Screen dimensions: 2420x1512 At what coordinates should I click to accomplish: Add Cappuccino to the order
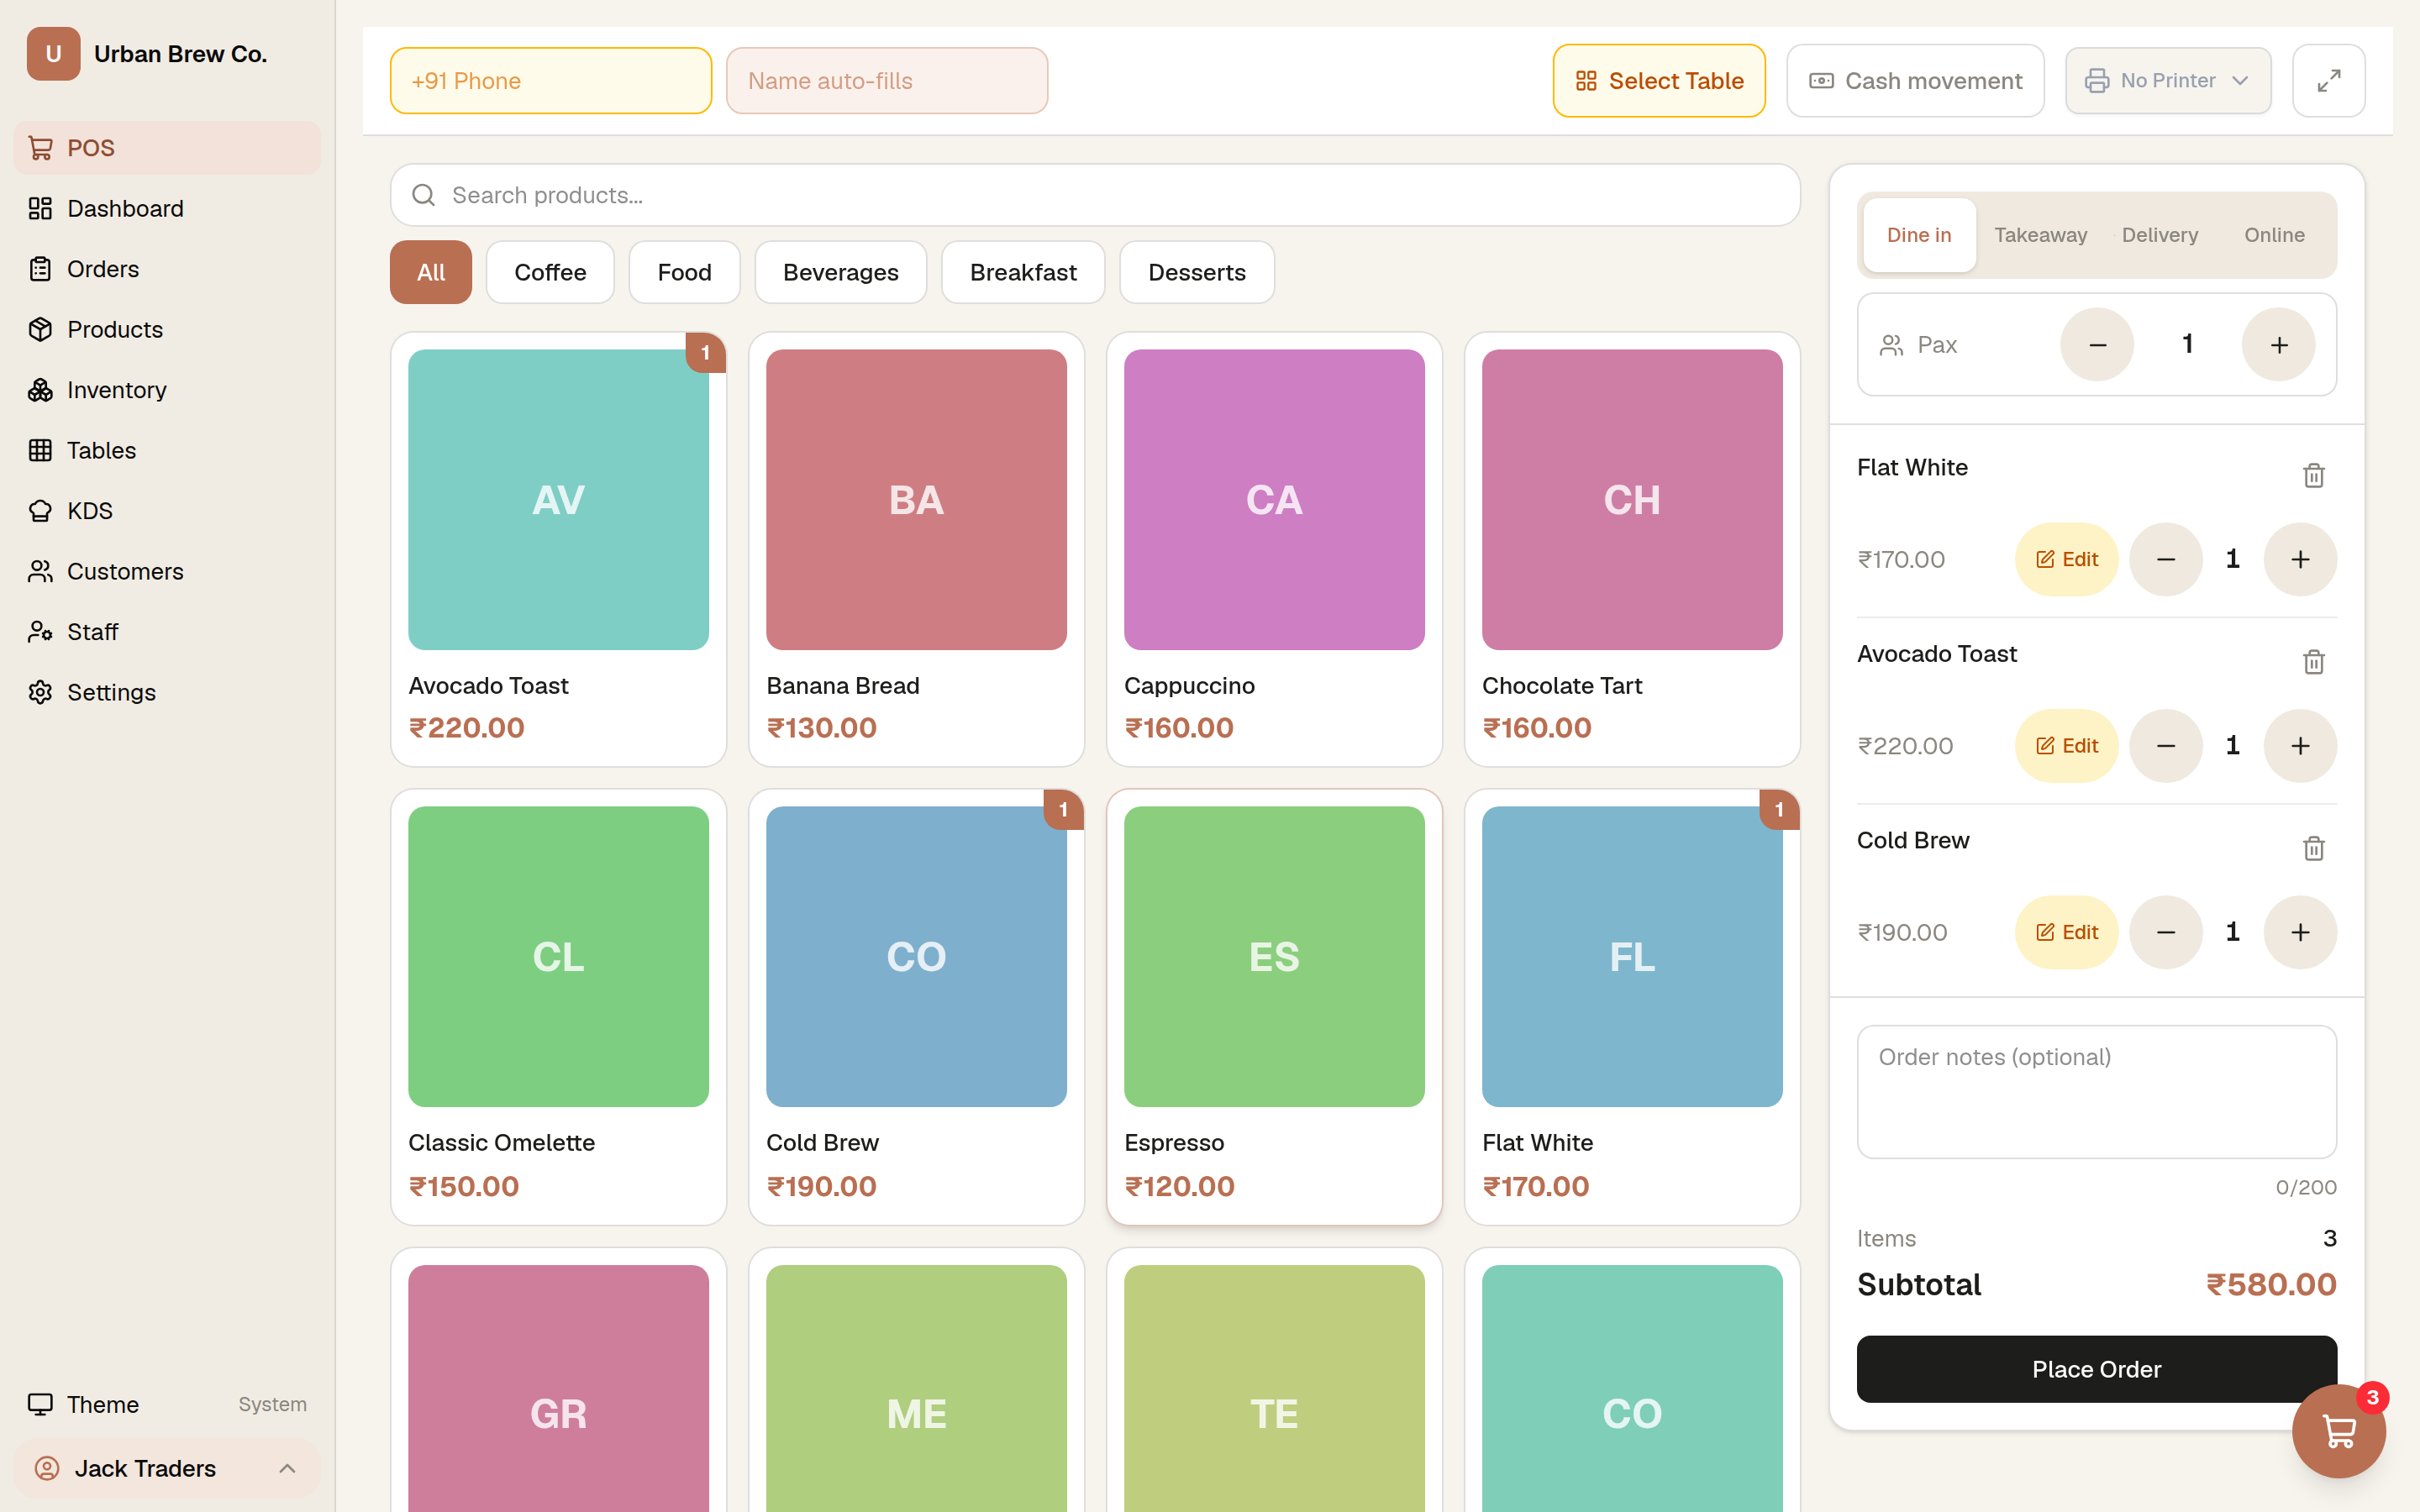pyautogui.click(x=1274, y=549)
